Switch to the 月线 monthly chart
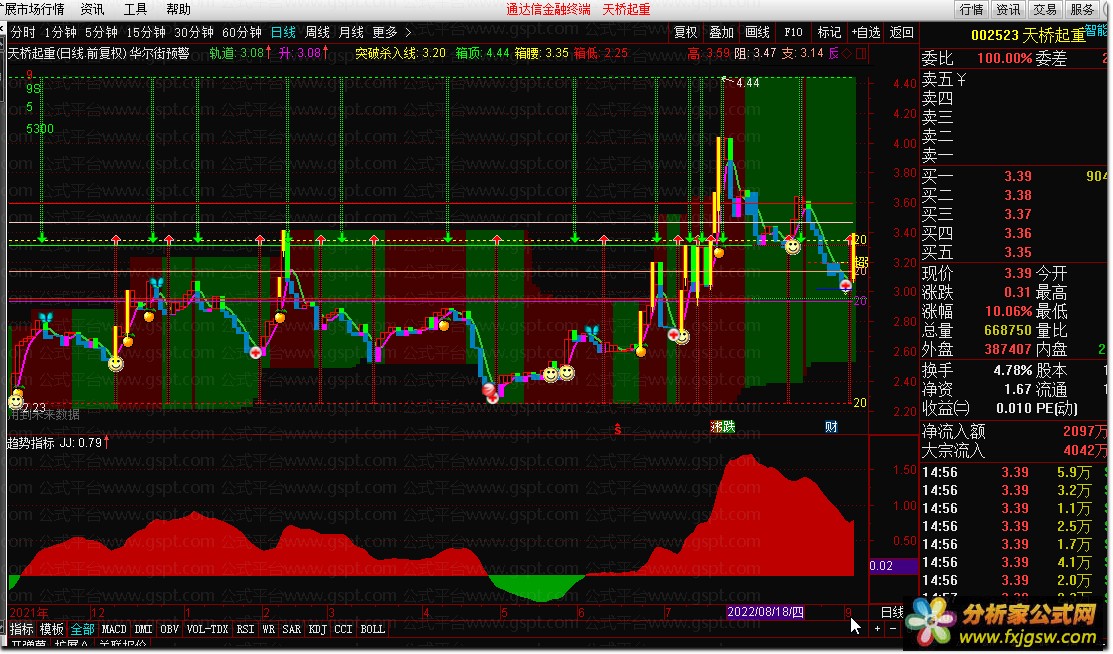This screenshot has width=1113, height=654. tap(351, 33)
